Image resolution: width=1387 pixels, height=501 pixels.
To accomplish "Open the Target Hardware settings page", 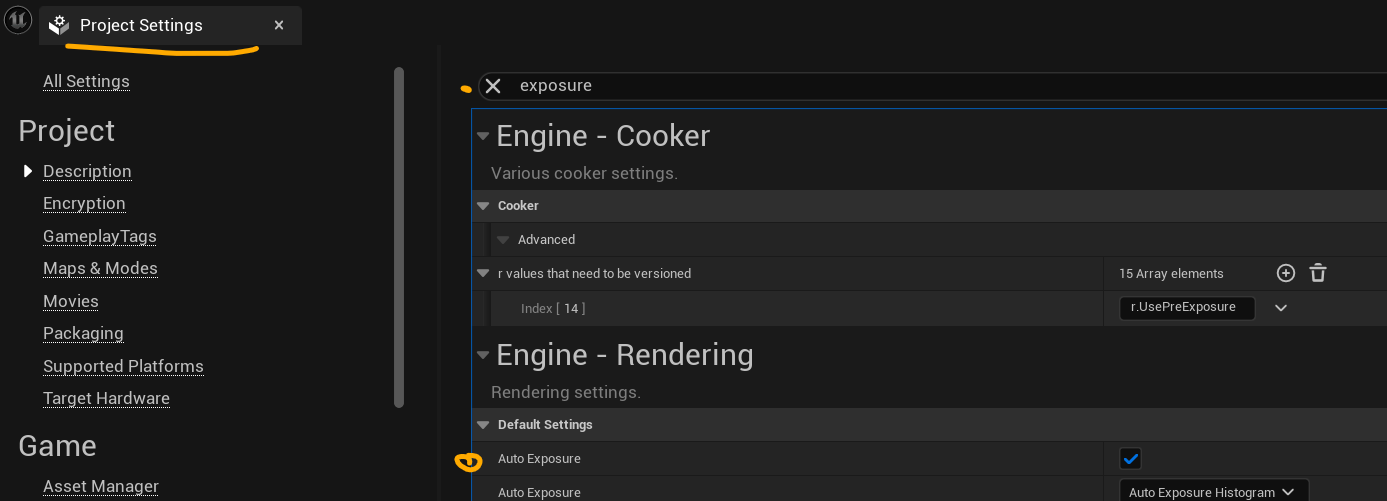I will tap(106, 398).
